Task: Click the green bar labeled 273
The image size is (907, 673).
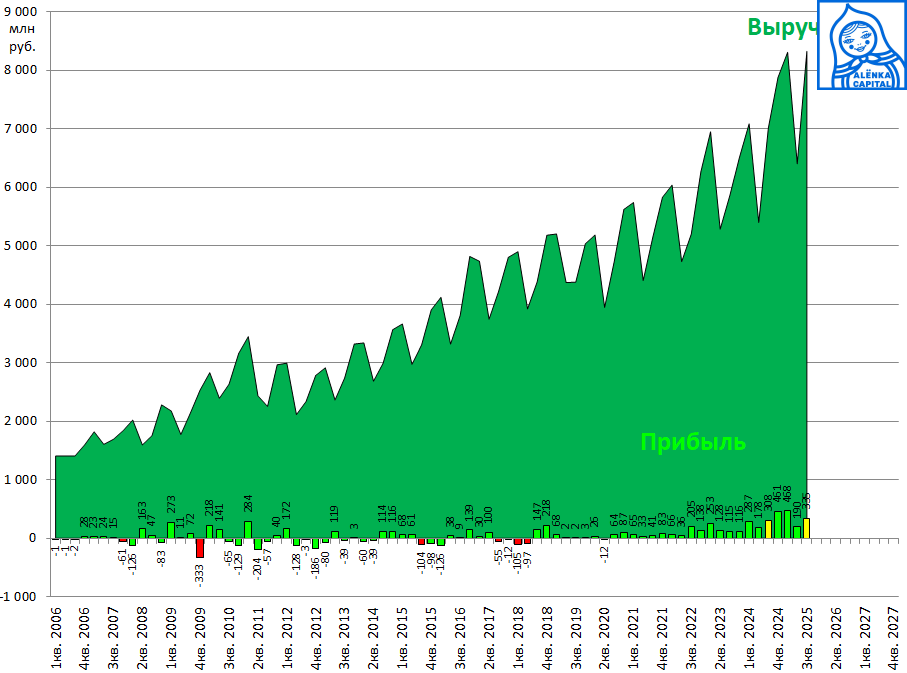Action: pyautogui.click(x=171, y=530)
